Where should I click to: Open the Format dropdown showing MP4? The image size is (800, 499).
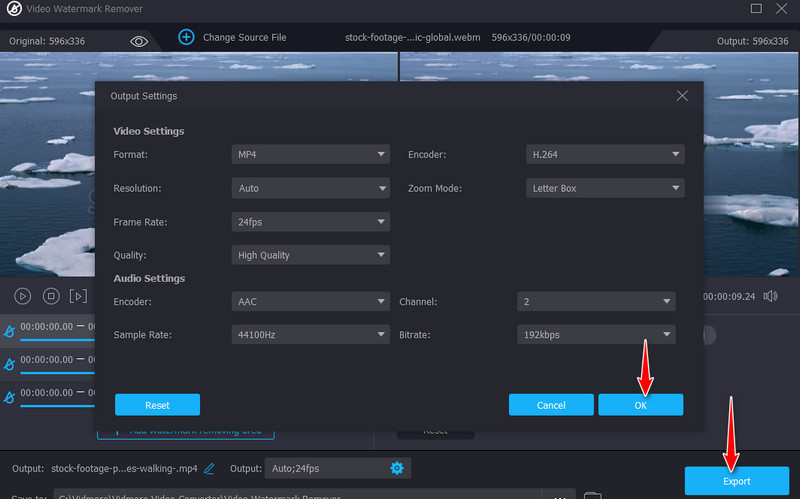(x=310, y=155)
